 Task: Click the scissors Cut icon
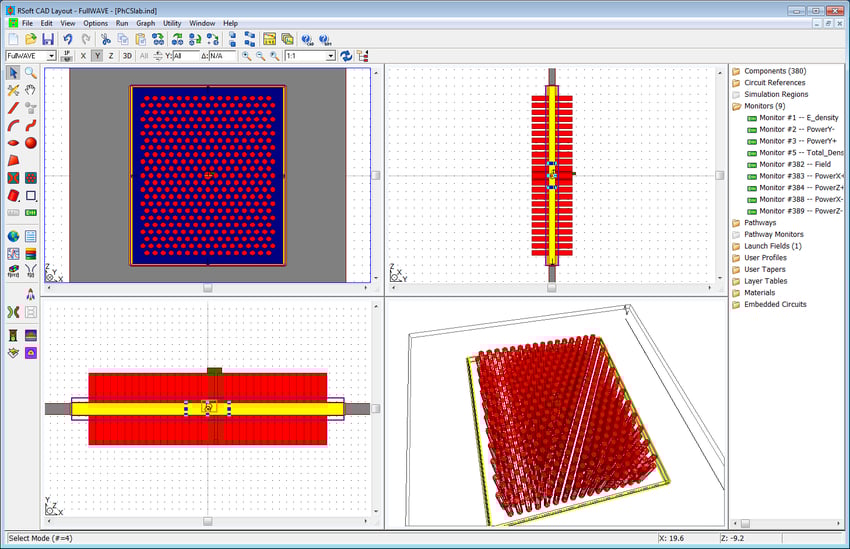[x=106, y=39]
